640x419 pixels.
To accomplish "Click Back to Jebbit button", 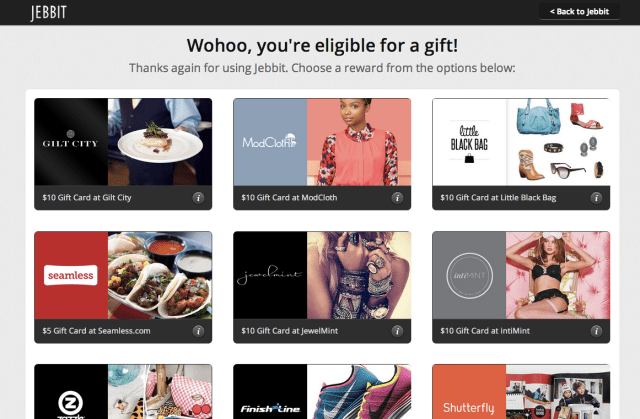I will 579,11.
